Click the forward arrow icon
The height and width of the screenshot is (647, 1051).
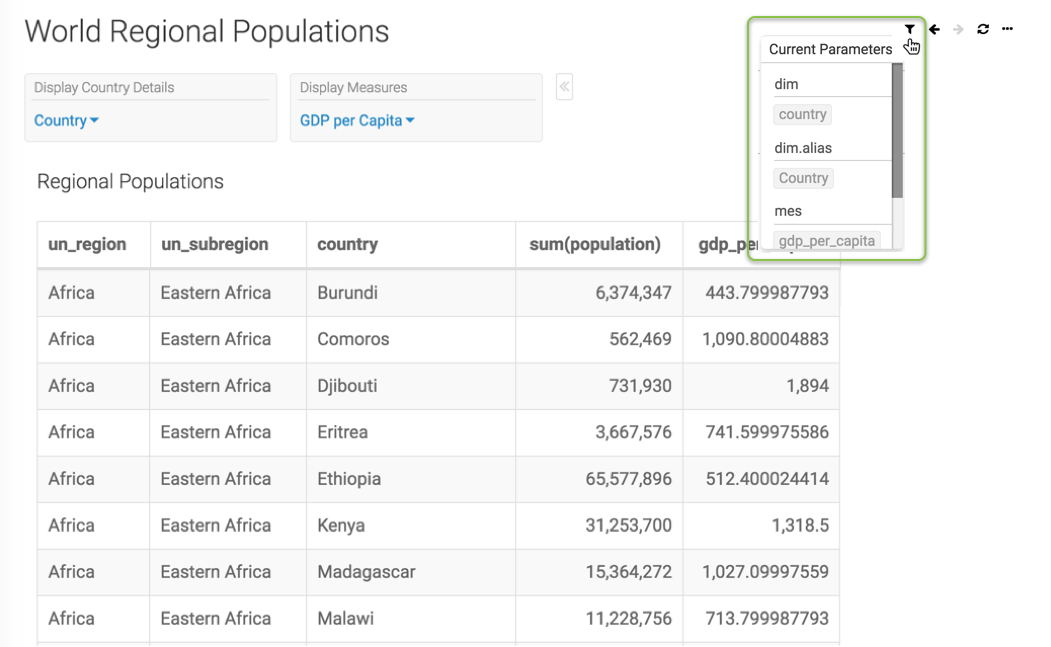pyautogui.click(x=958, y=29)
